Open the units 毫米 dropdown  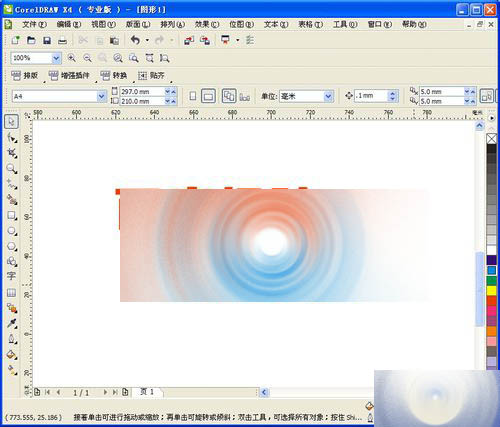(328, 96)
